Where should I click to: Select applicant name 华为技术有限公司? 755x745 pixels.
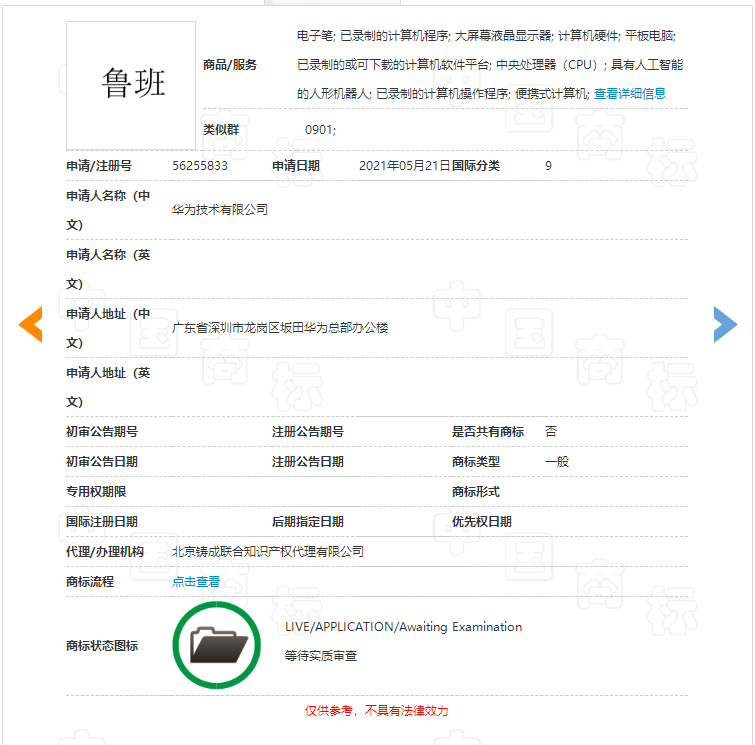pyautogui.click(x=220, y=209)
